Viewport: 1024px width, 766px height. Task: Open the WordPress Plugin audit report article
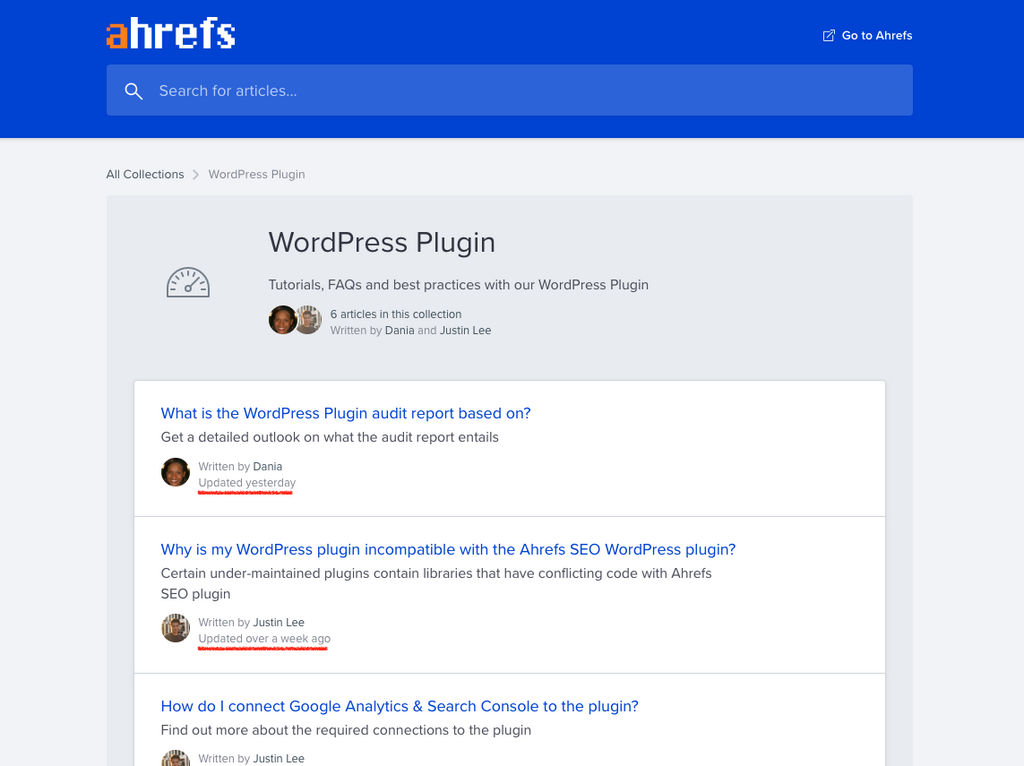click(345, 413)
